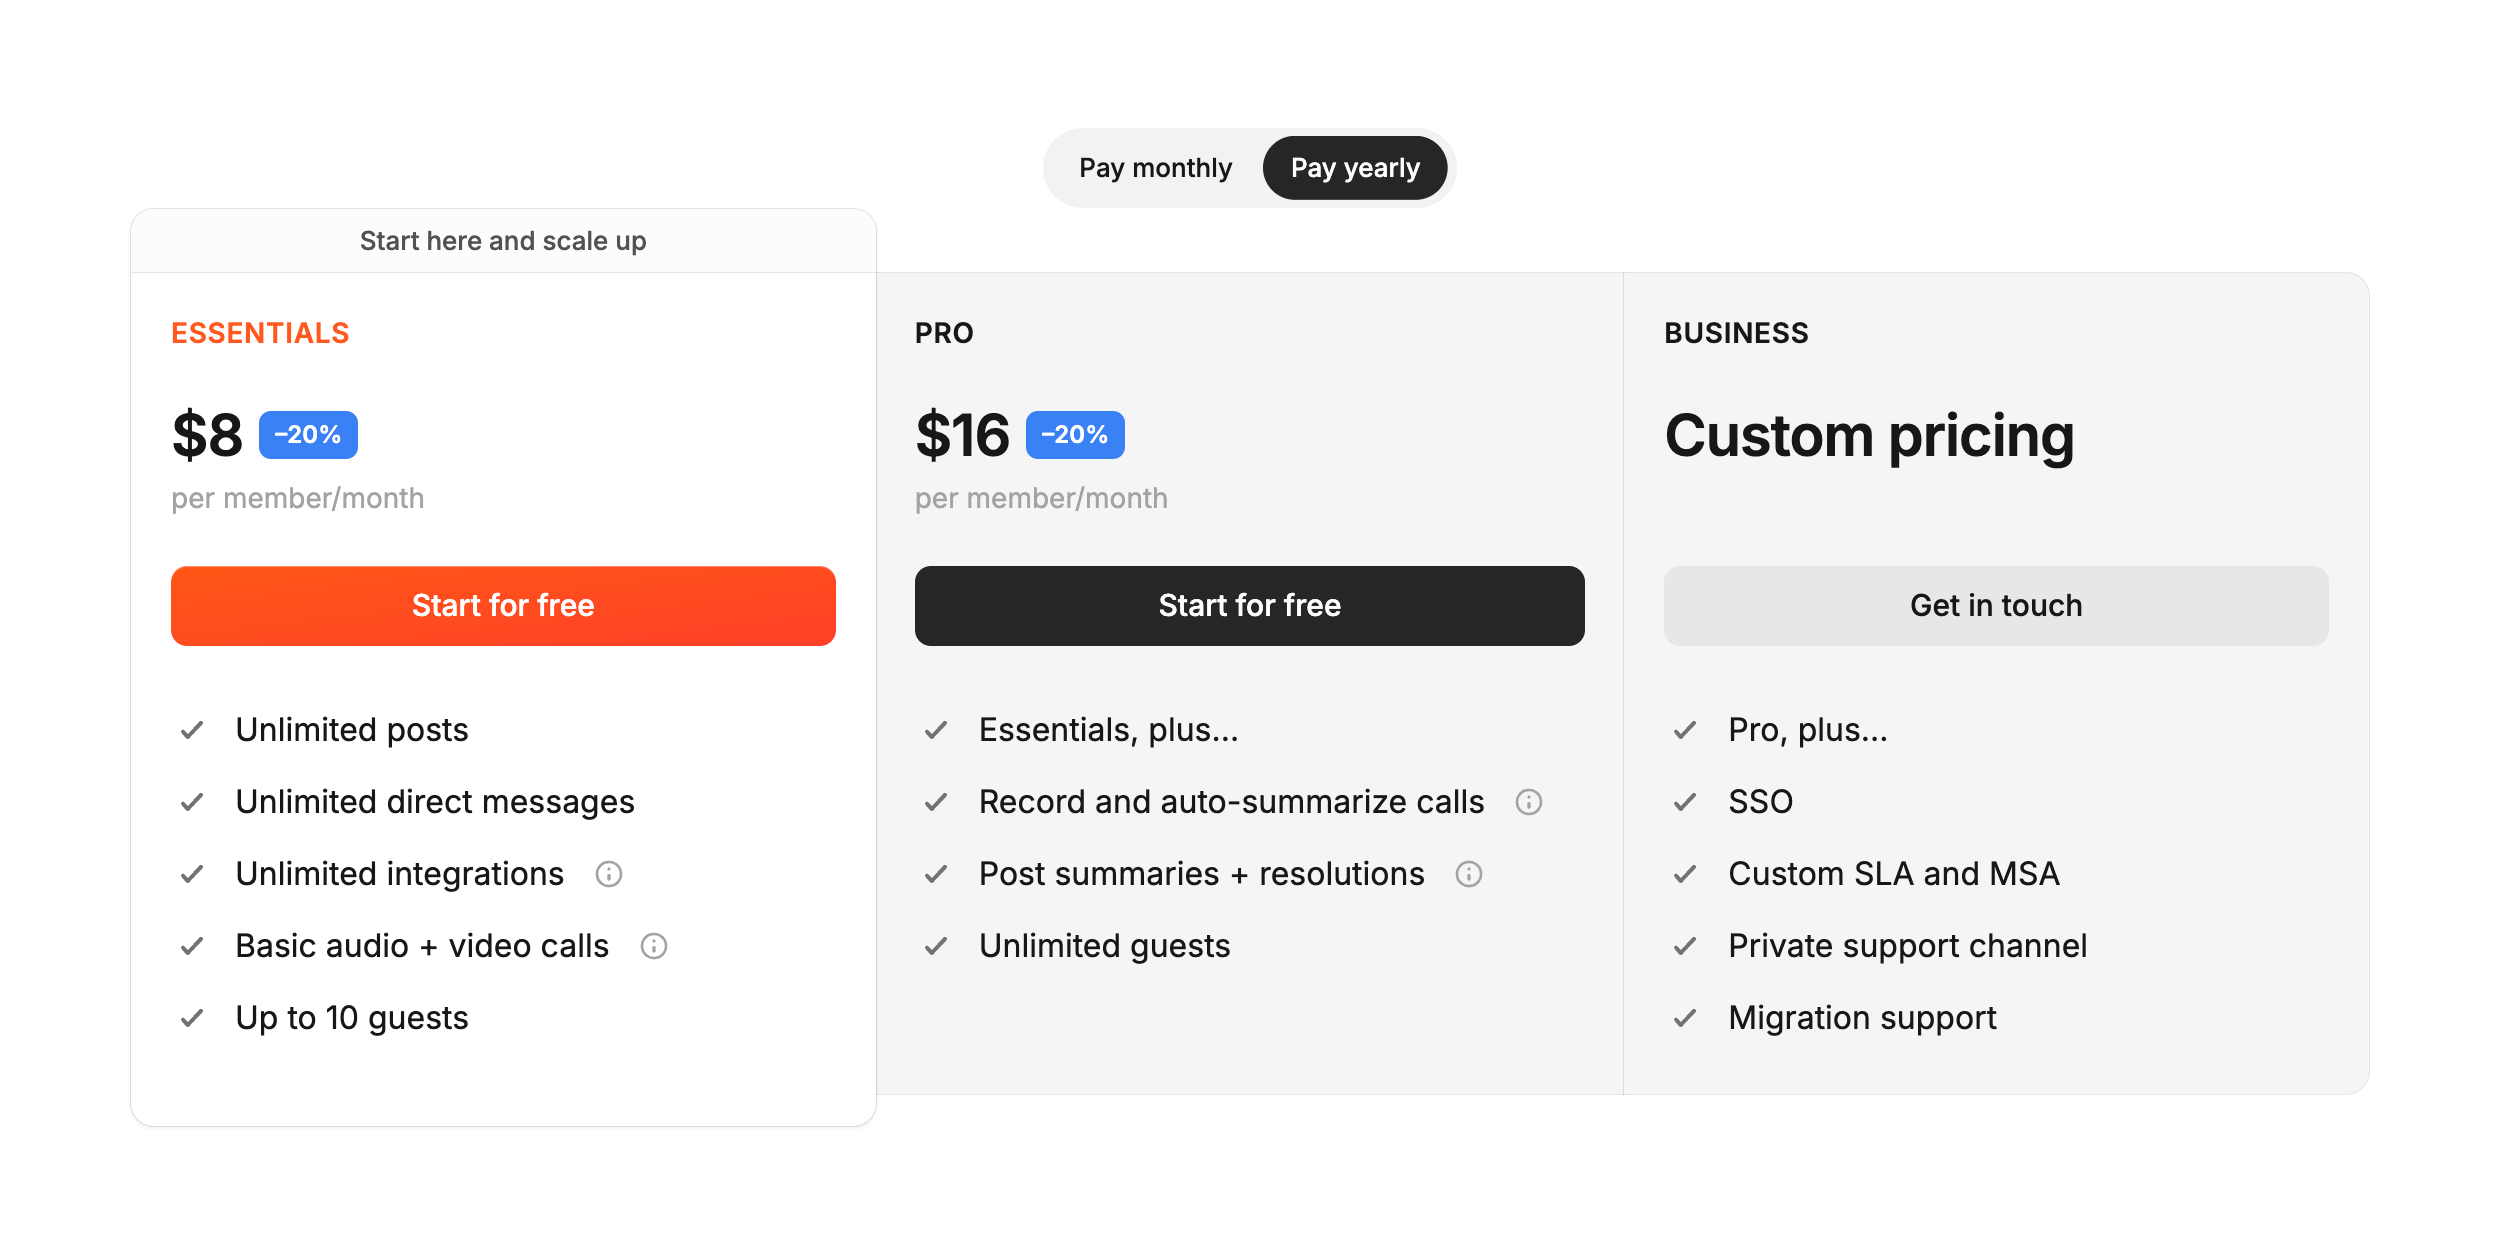Click the ESSENTIALS plan heading
The image size is (2498, 1259).
(260, 333)
